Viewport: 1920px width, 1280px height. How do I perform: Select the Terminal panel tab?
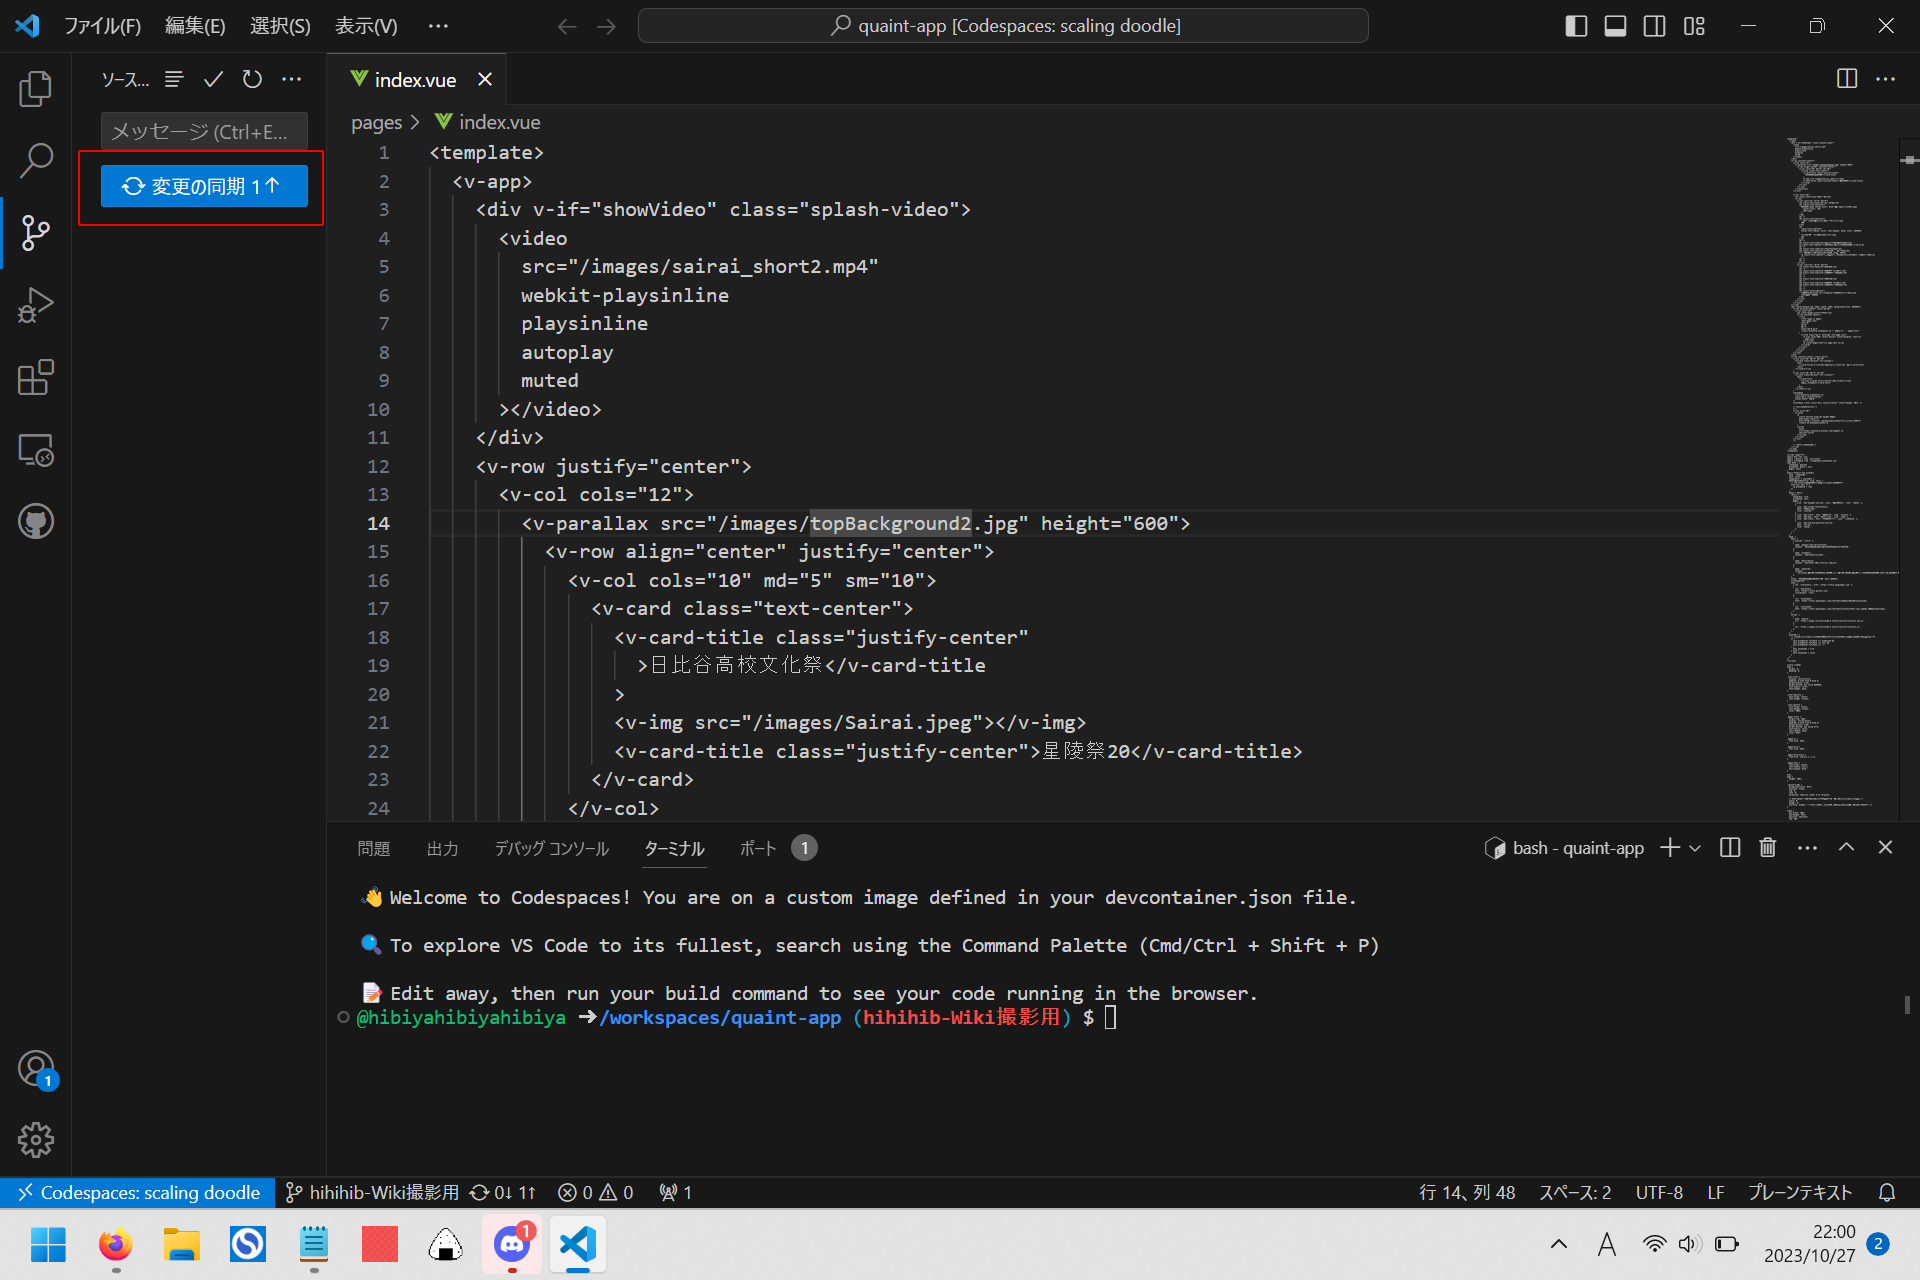click(674, 848)
